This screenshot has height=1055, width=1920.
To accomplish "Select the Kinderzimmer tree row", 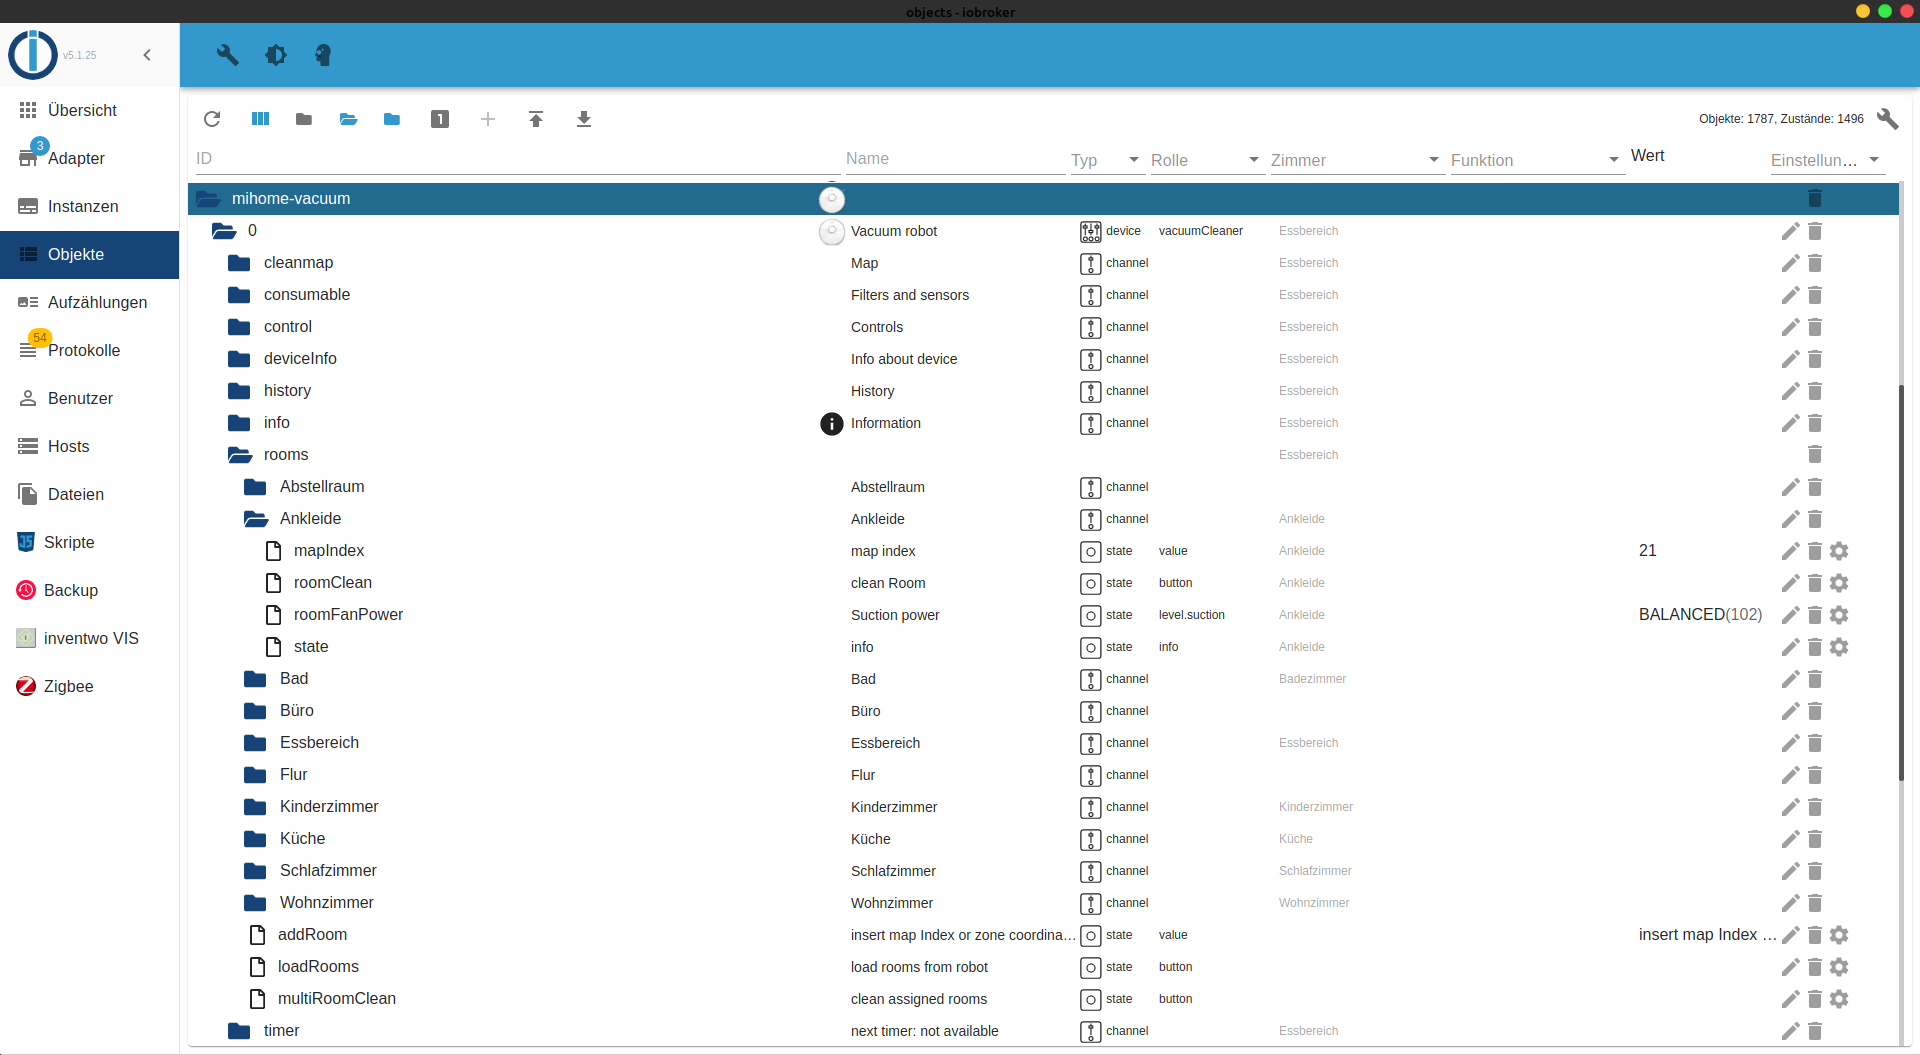I will tap(1043, 807).
